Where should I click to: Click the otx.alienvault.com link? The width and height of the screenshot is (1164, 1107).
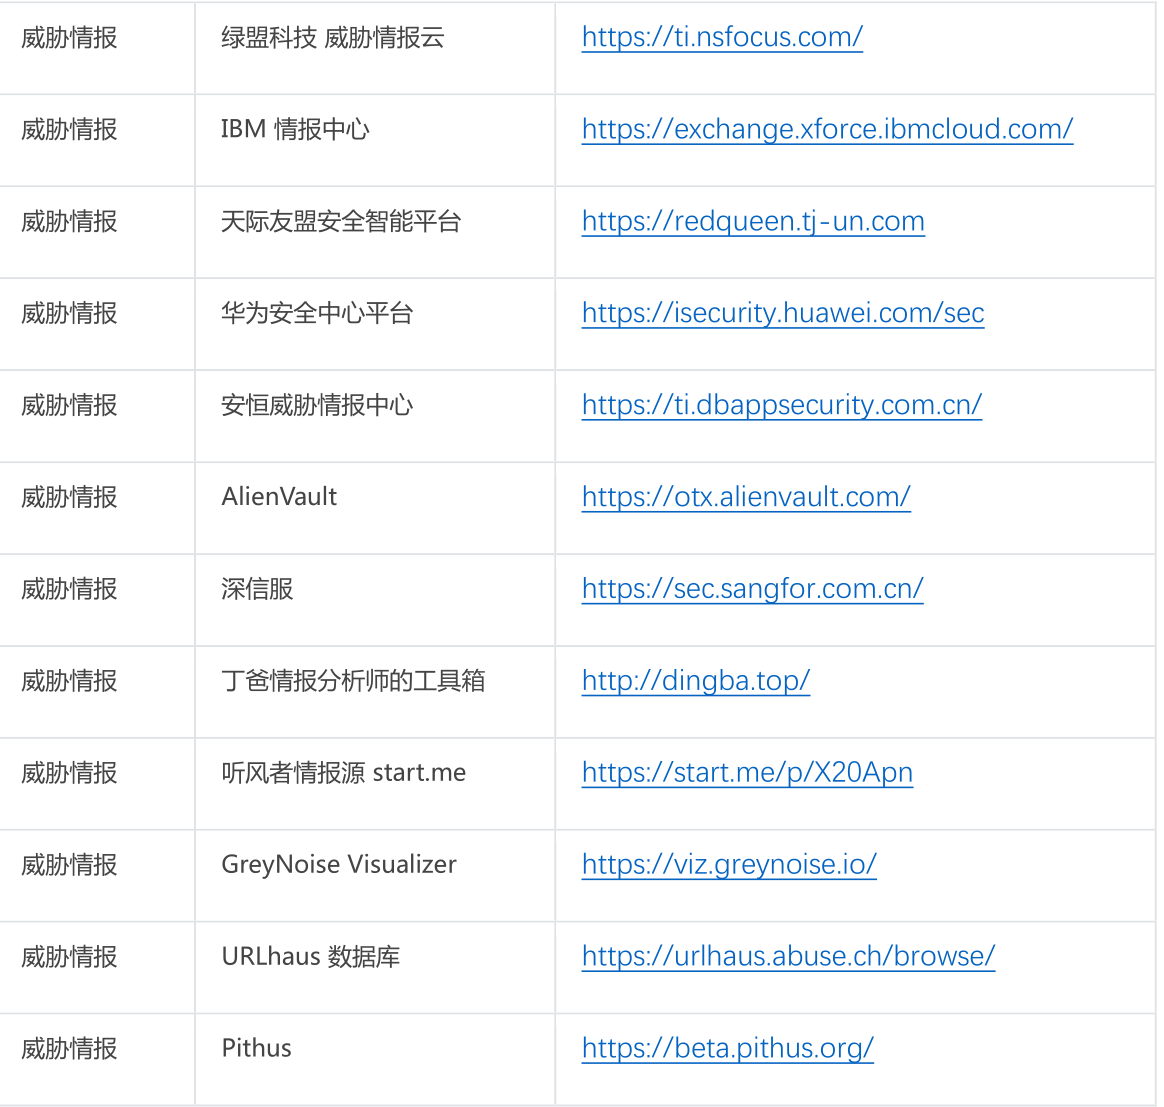click(x=745, y=498)
